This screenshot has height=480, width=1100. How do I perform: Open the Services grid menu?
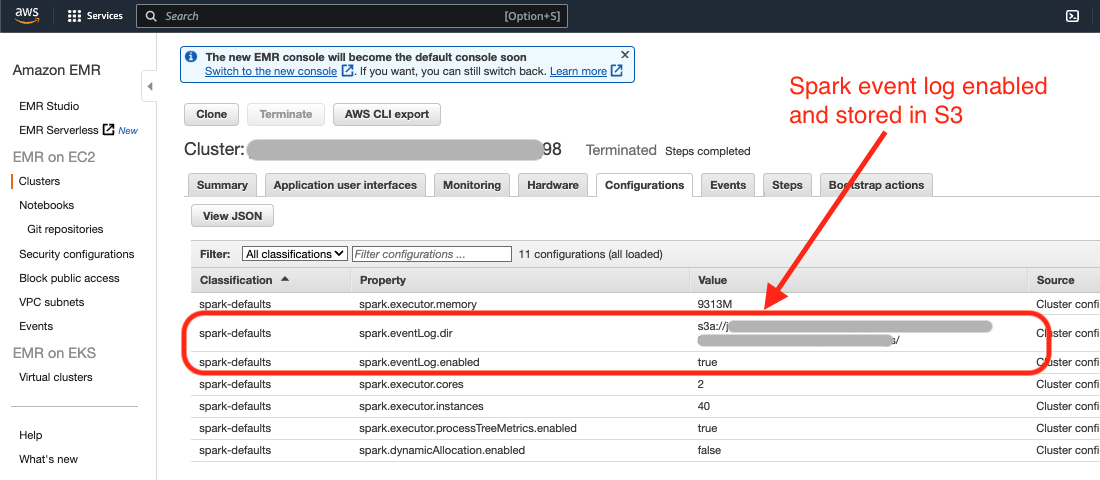pos(74,16)
